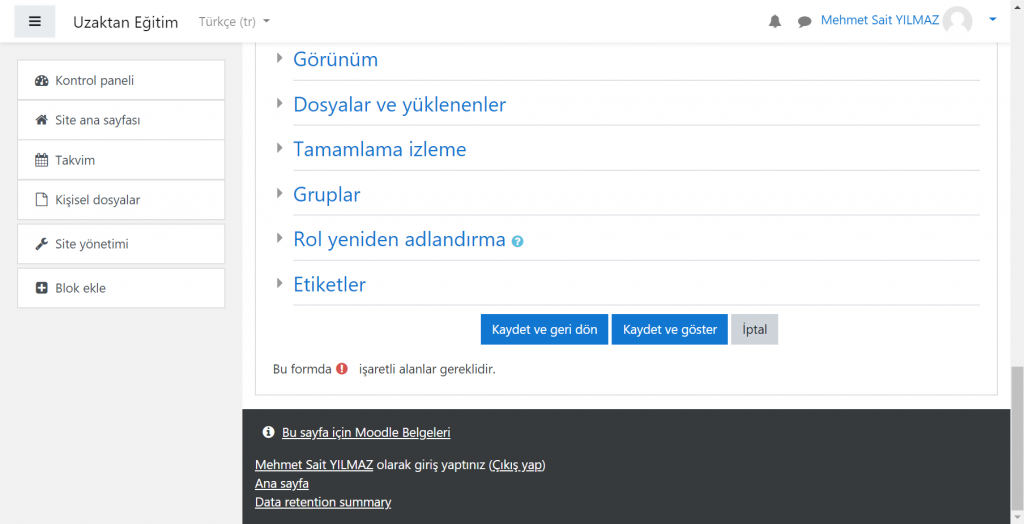
Task: Open Kişisel dosyalar in sidebar
Action: 121,200
